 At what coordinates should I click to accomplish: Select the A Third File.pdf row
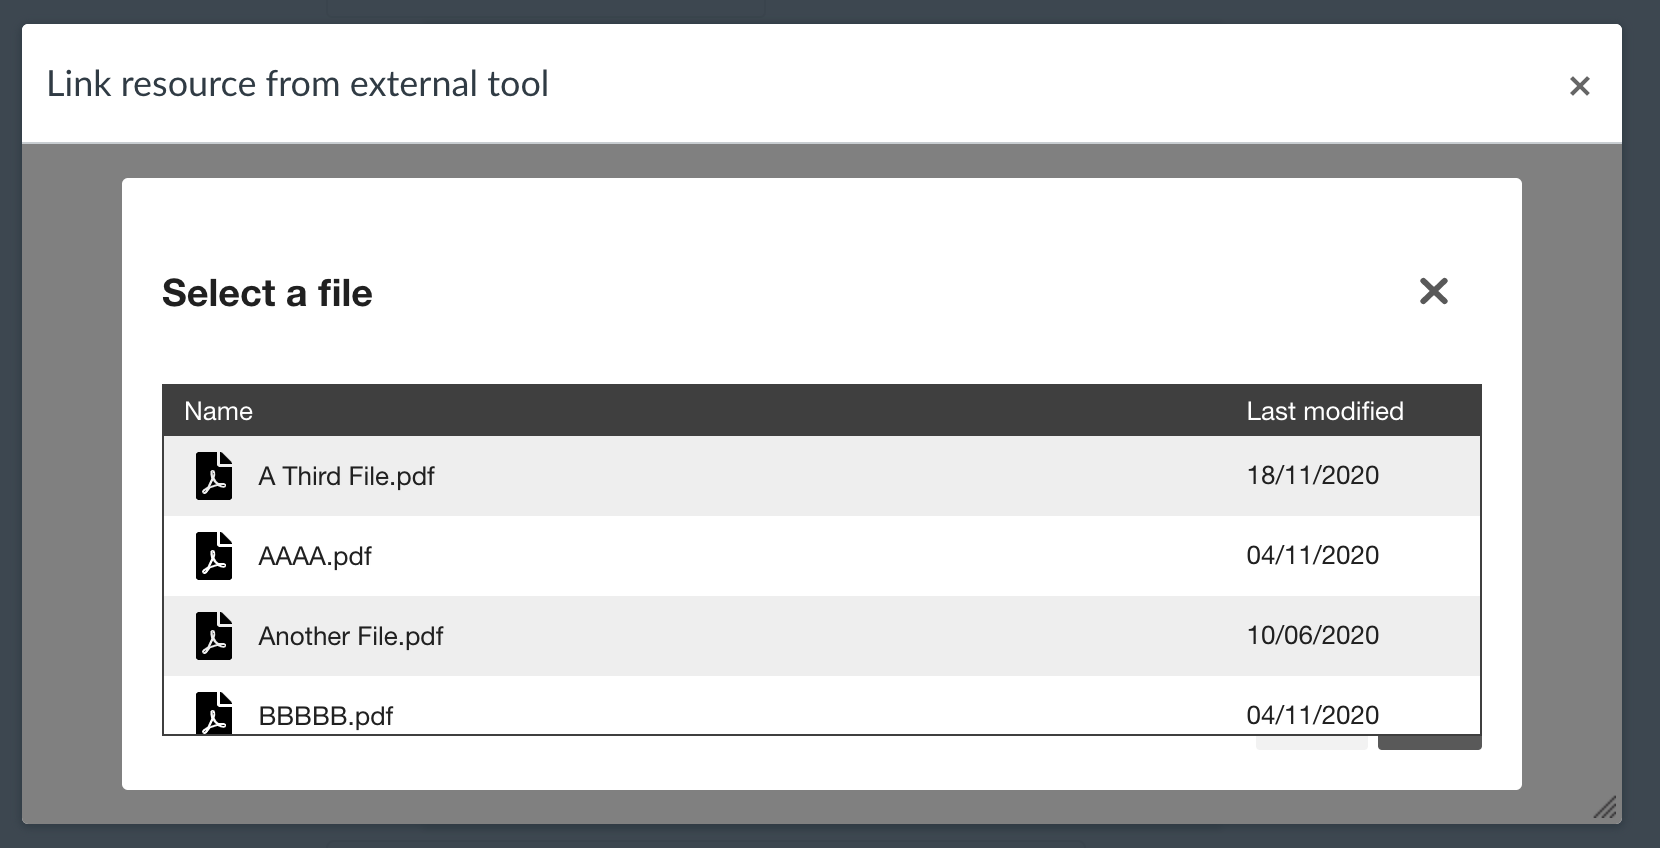tap(700, 476)
